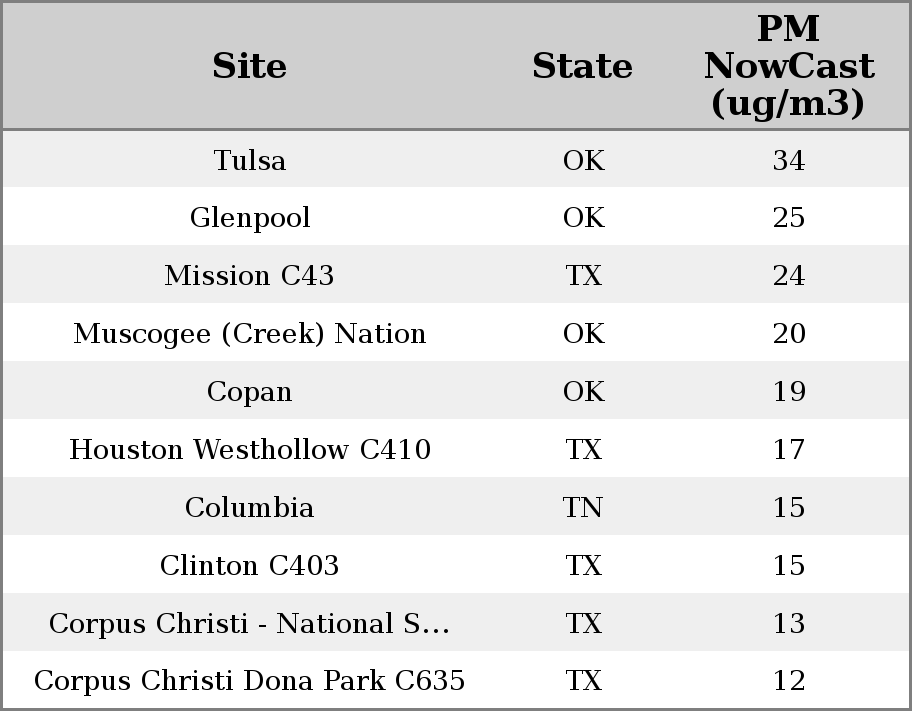Select the Mission C43 row name

249,276
